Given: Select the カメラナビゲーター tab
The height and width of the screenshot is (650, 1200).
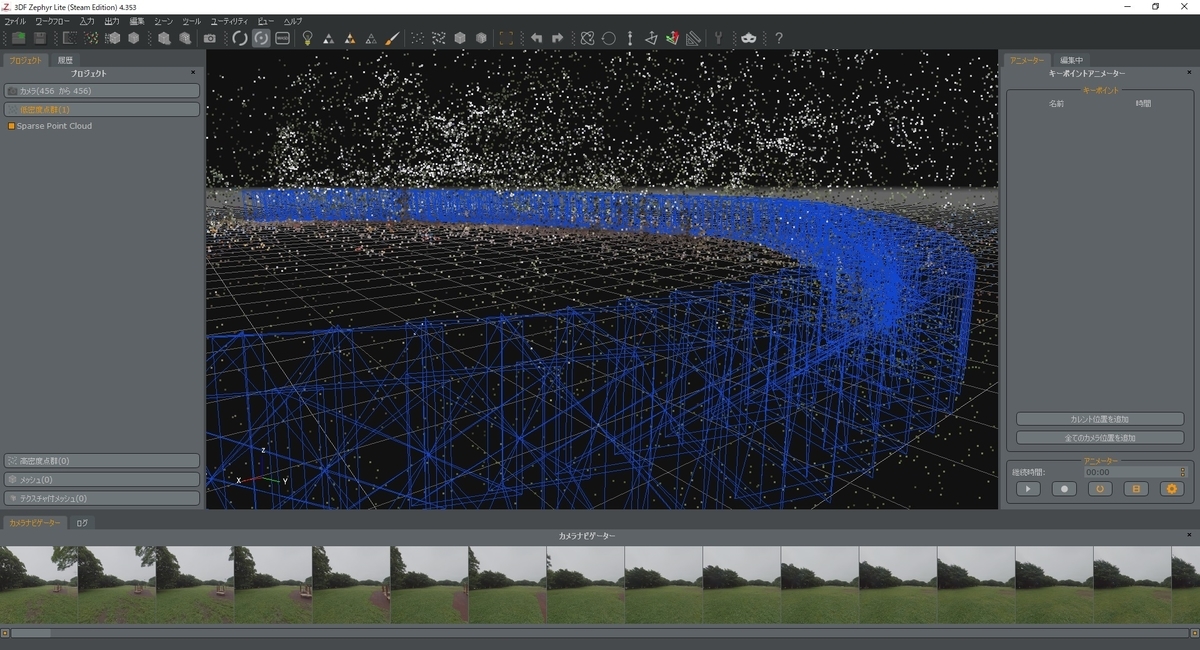Looking at the screenshot, I should point(34,523).
